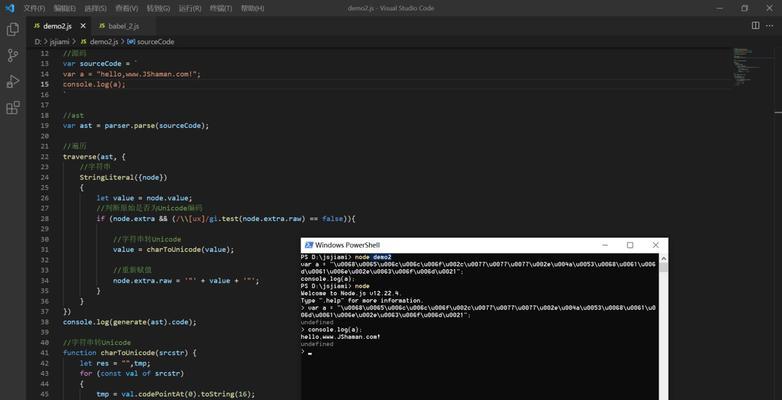Click "node demo2" command in PowerShell
782x400 pixels.
[373, 257]
